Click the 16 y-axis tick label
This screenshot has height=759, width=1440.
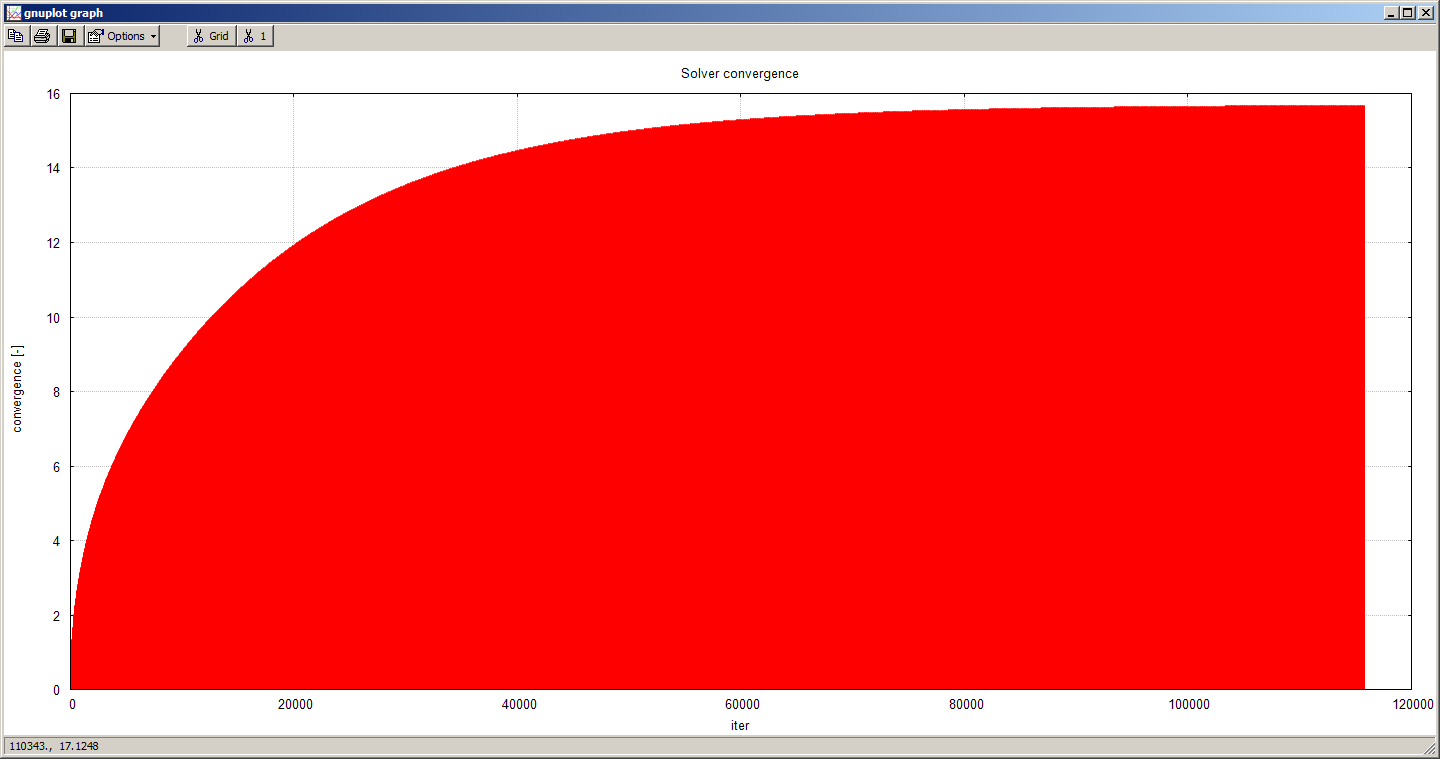point(51,94)
